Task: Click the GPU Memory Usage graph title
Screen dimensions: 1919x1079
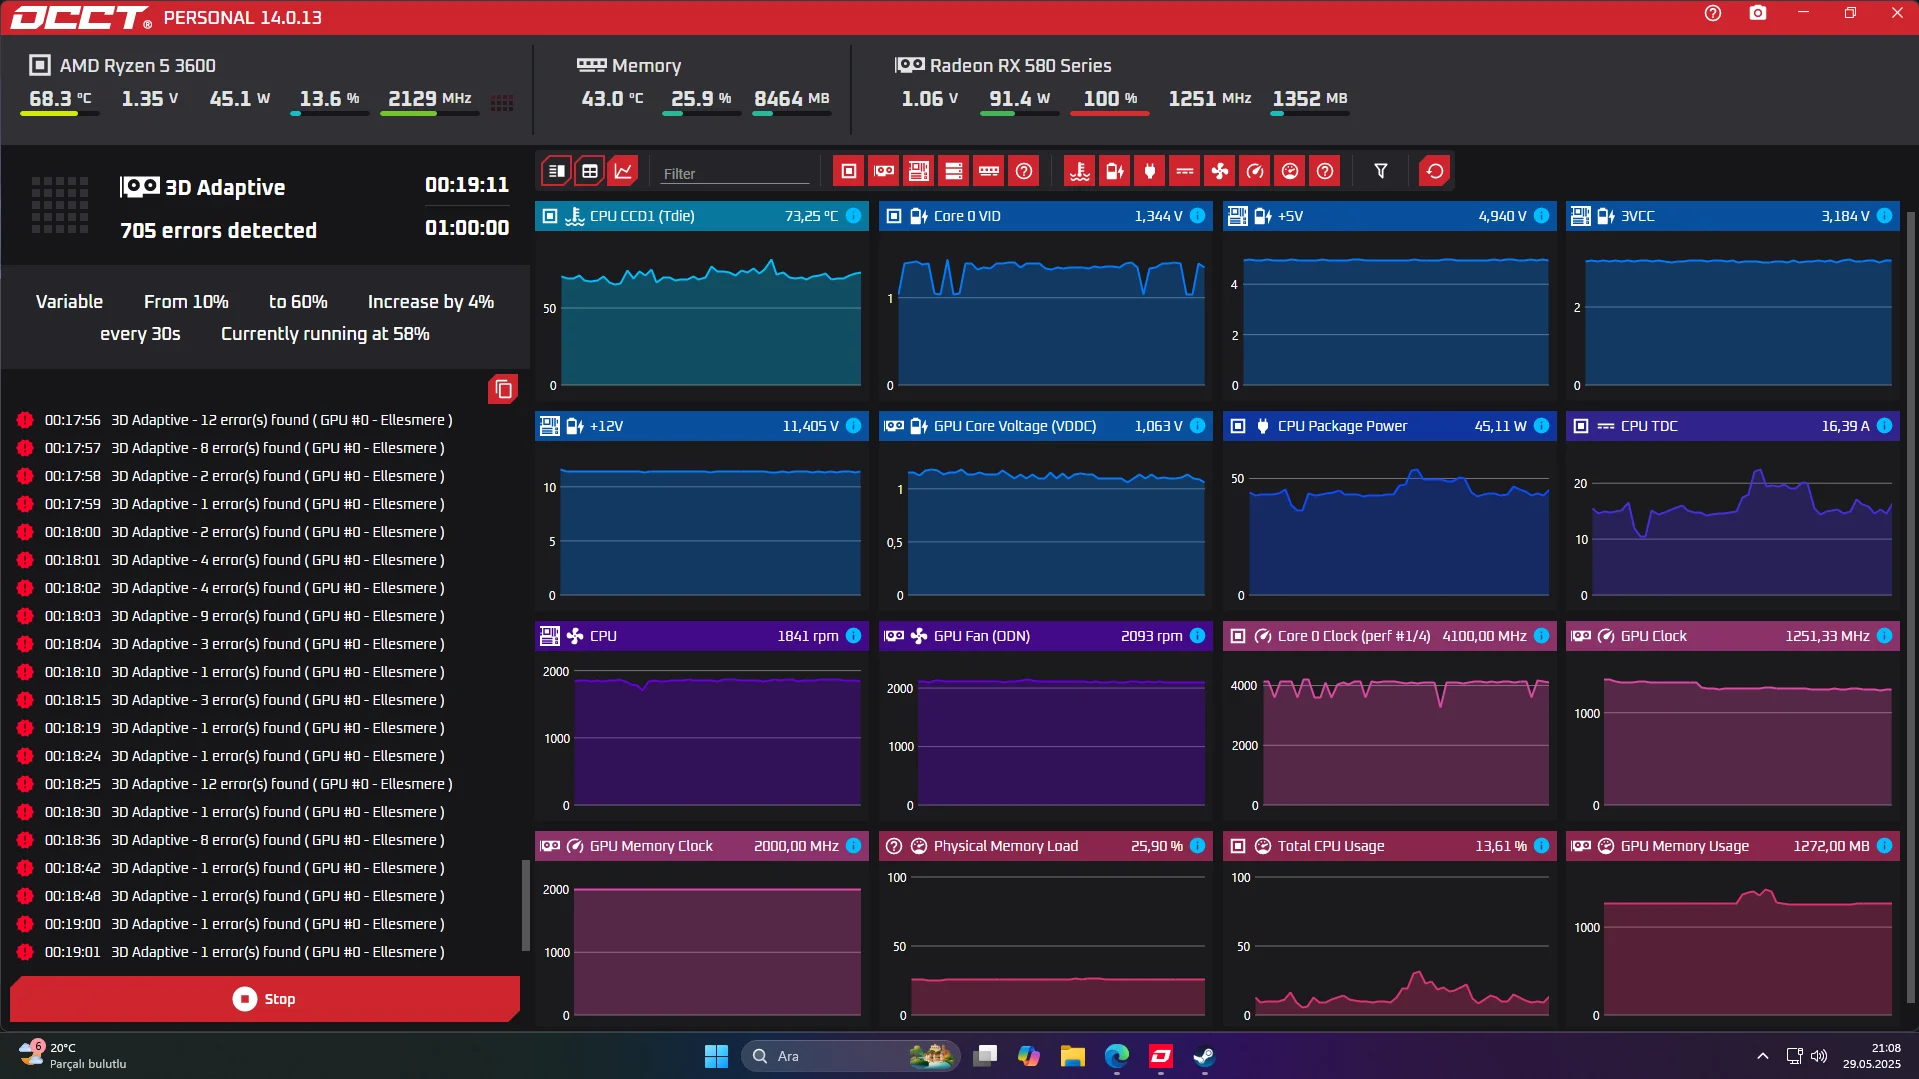Action: tap(1685, 846)
